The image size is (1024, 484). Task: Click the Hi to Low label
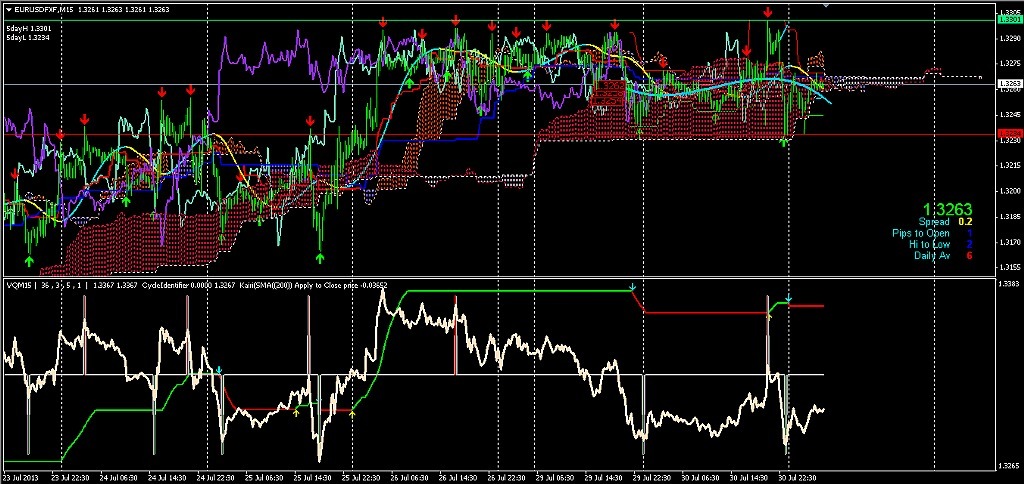pos(930,244)
